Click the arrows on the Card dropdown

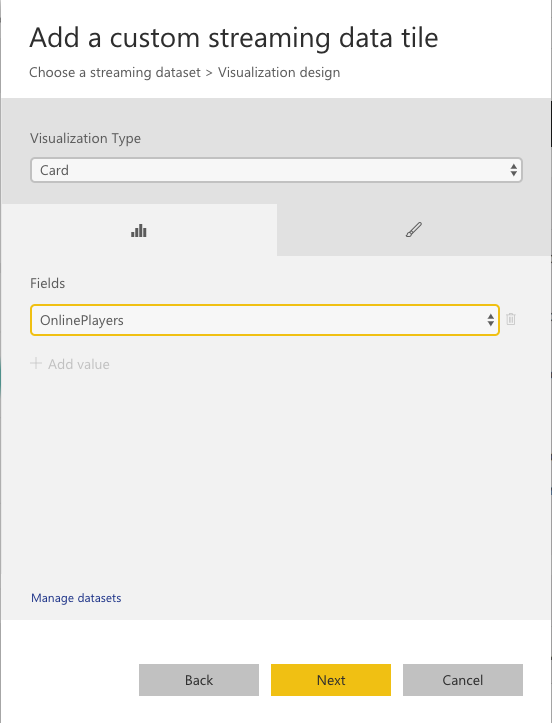click(513, 170)
